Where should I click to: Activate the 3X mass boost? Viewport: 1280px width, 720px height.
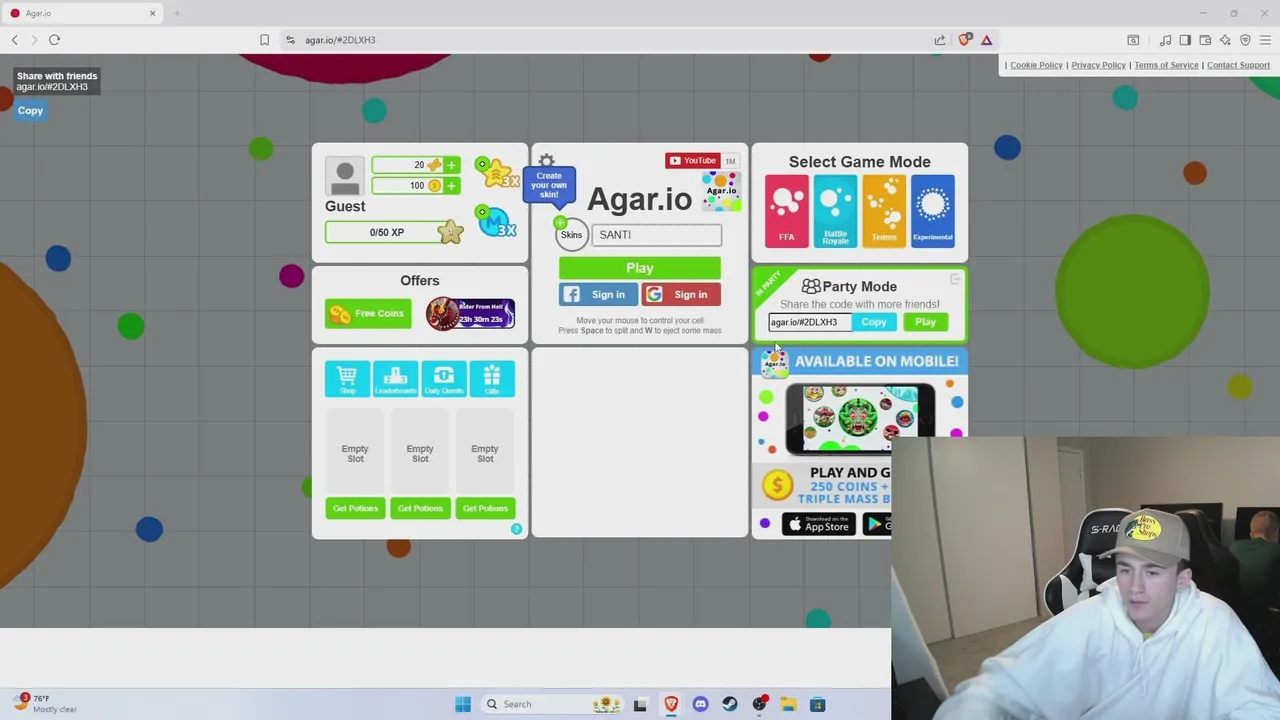[496, 222]
